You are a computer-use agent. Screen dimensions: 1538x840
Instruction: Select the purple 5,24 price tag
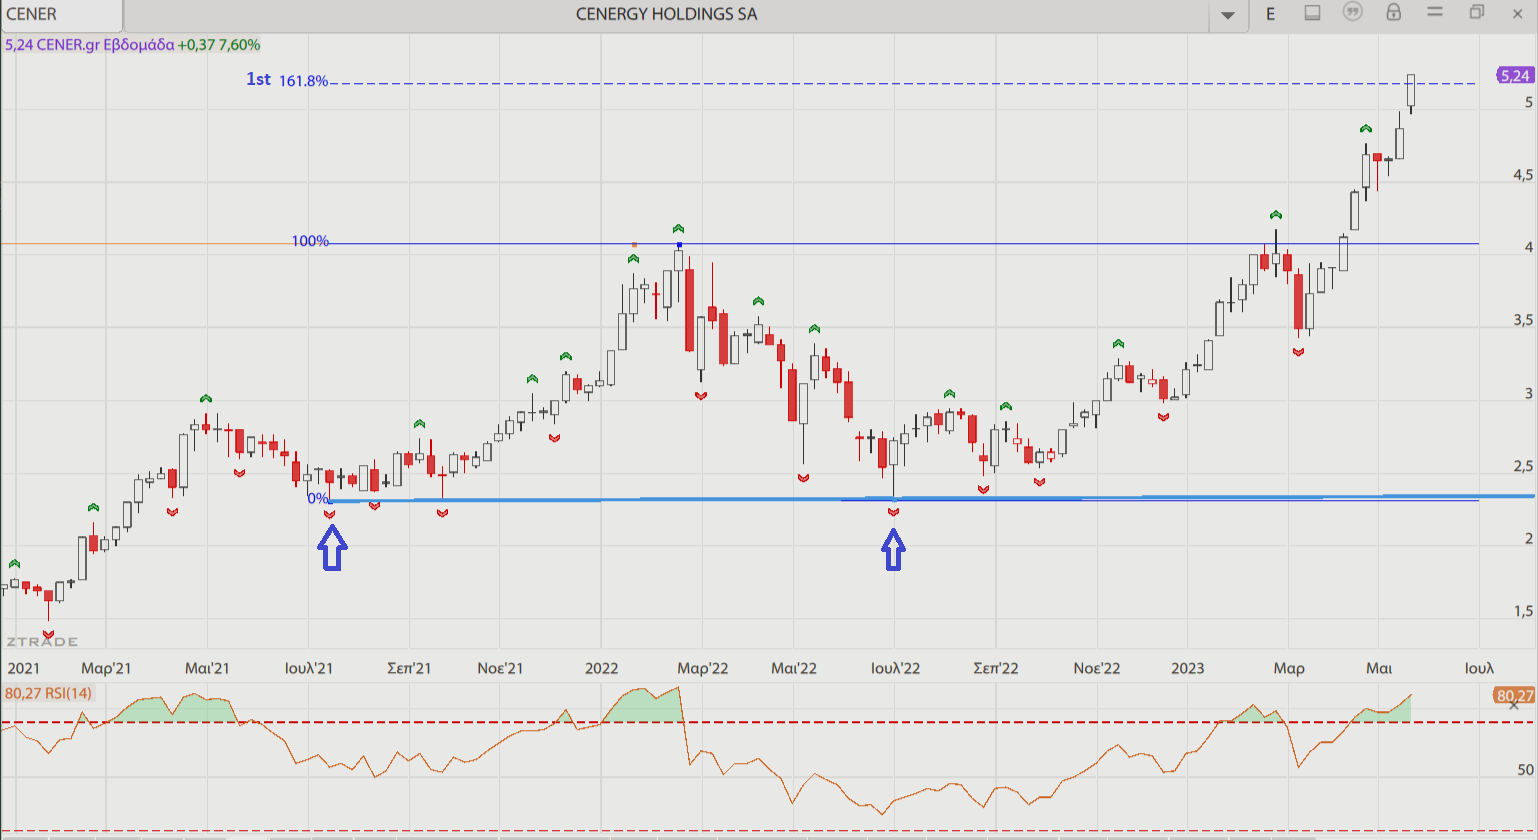[1515, 75]
